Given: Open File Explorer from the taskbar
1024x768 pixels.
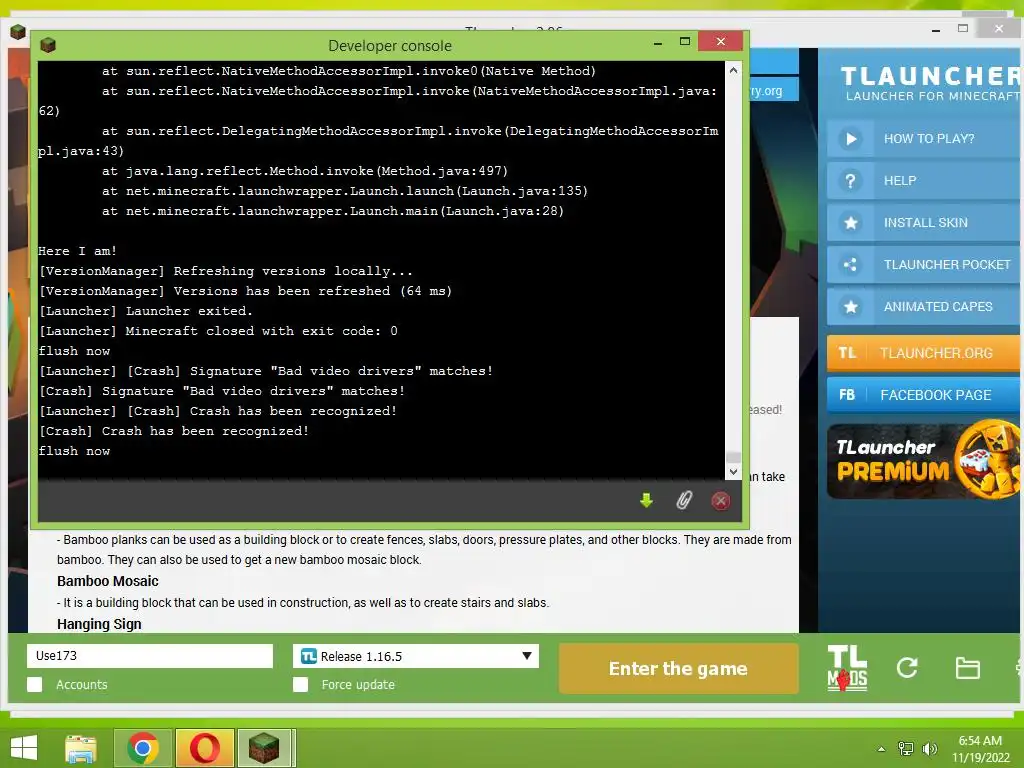Looking at the screenshot, I should [81, 748].
